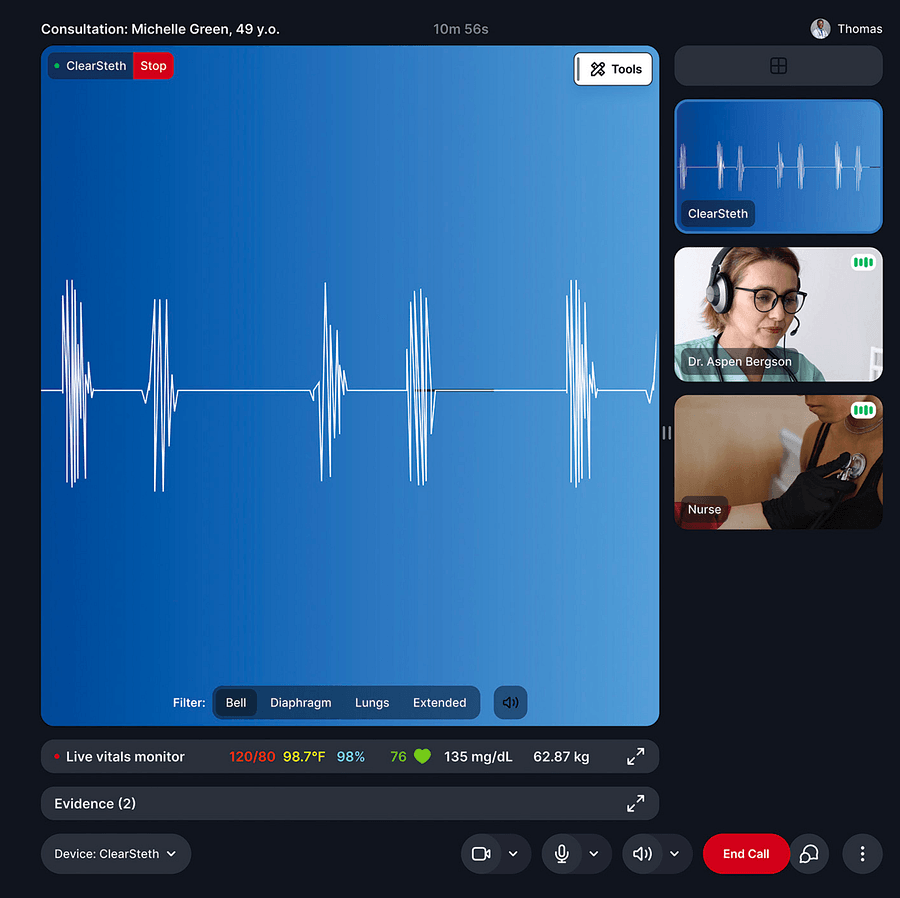
Task: Click the stethoscope audio speaker icon
Action: point(510,703)
